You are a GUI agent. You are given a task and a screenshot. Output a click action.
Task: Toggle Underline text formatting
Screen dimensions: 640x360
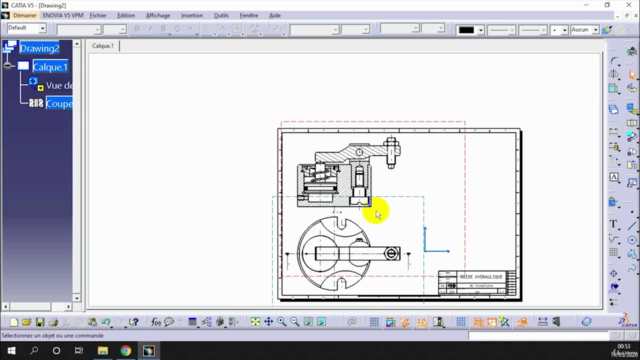pyautogui.click(x=163, y=29)
